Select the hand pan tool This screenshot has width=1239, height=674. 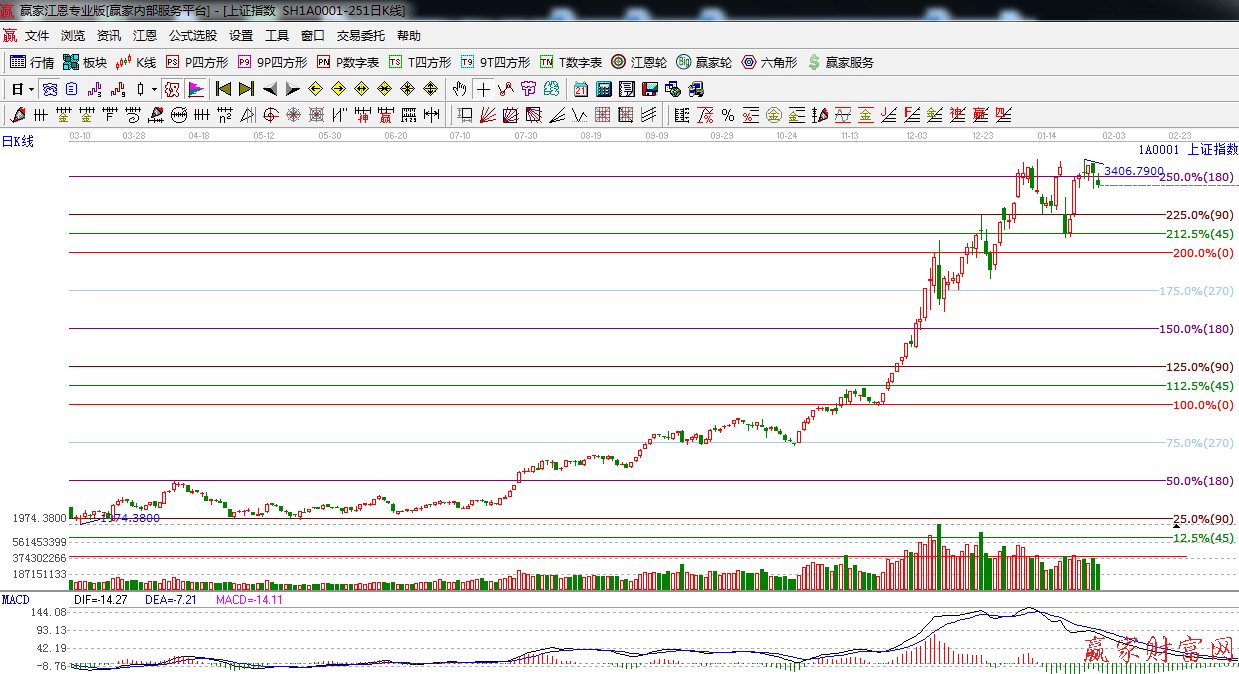(x=459, y=89)
